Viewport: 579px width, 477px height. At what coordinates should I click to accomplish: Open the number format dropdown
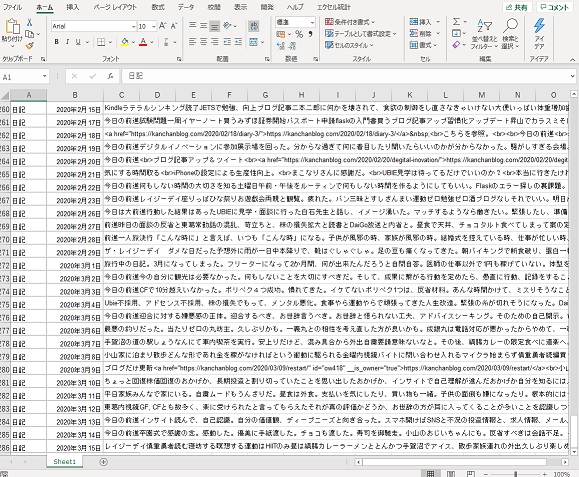312,23
